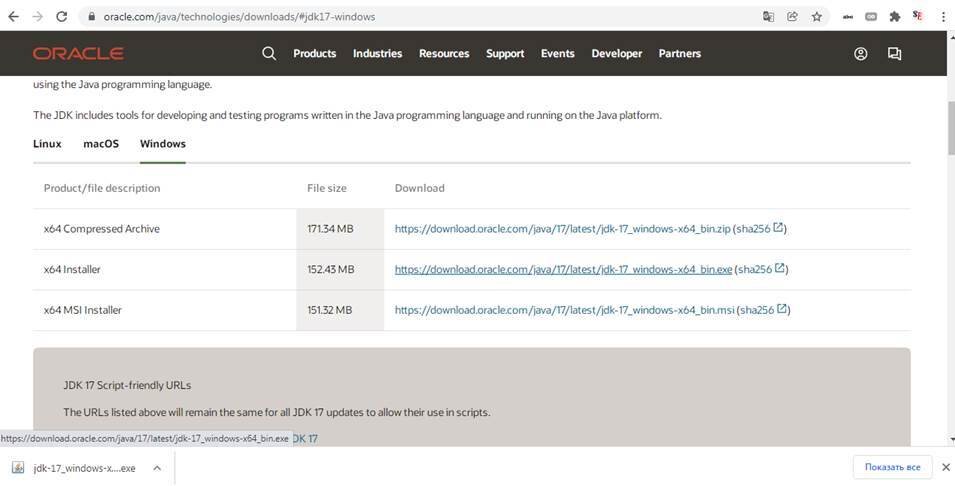Open the Products menu
Image resolution: width=955 pixels, height=486 pixels.
314,54
